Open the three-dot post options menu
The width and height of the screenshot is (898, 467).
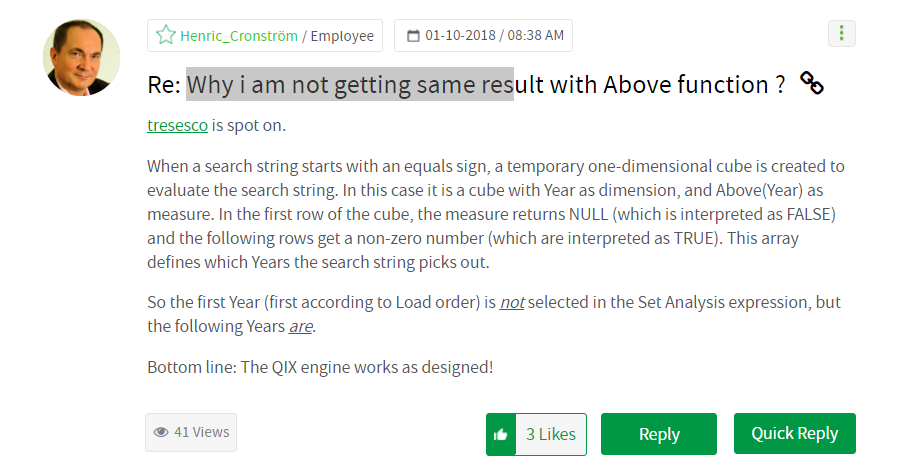click(x=841, y=34)
